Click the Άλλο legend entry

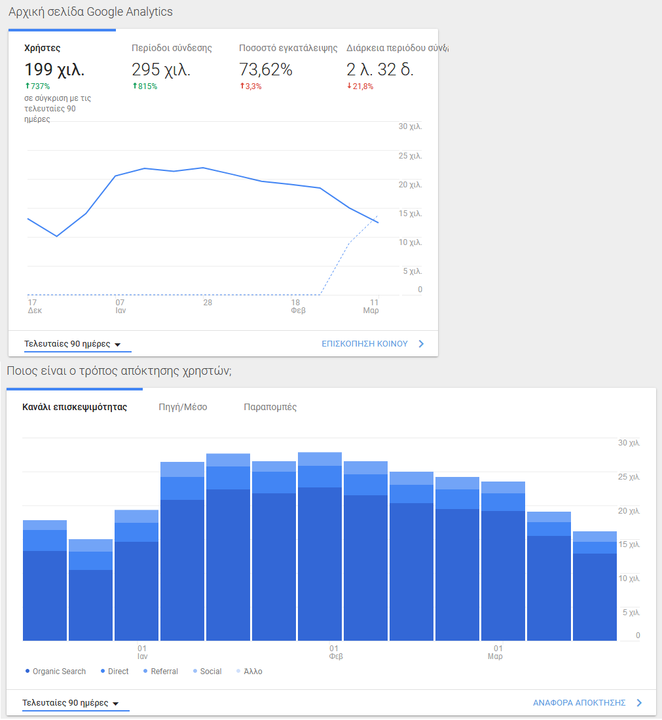click(x=249, y=671)
